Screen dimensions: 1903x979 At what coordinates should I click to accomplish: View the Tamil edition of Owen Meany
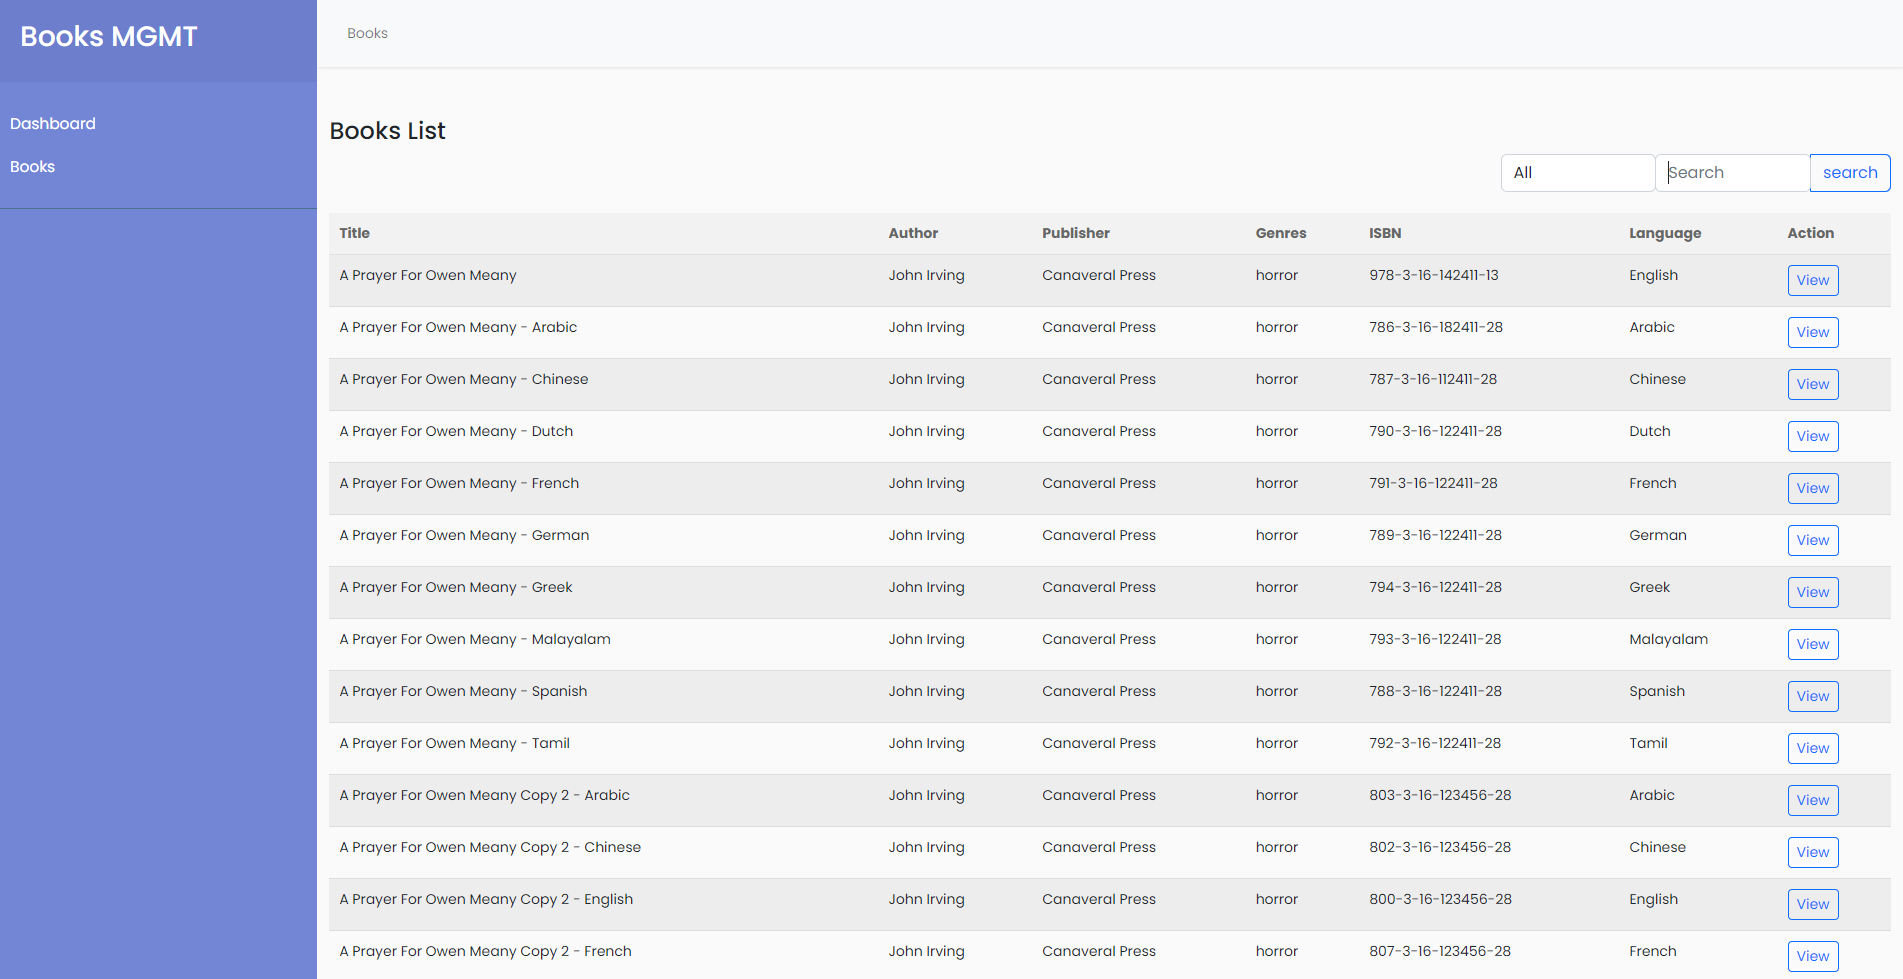pyautogui.click(x=1812, y=748)
